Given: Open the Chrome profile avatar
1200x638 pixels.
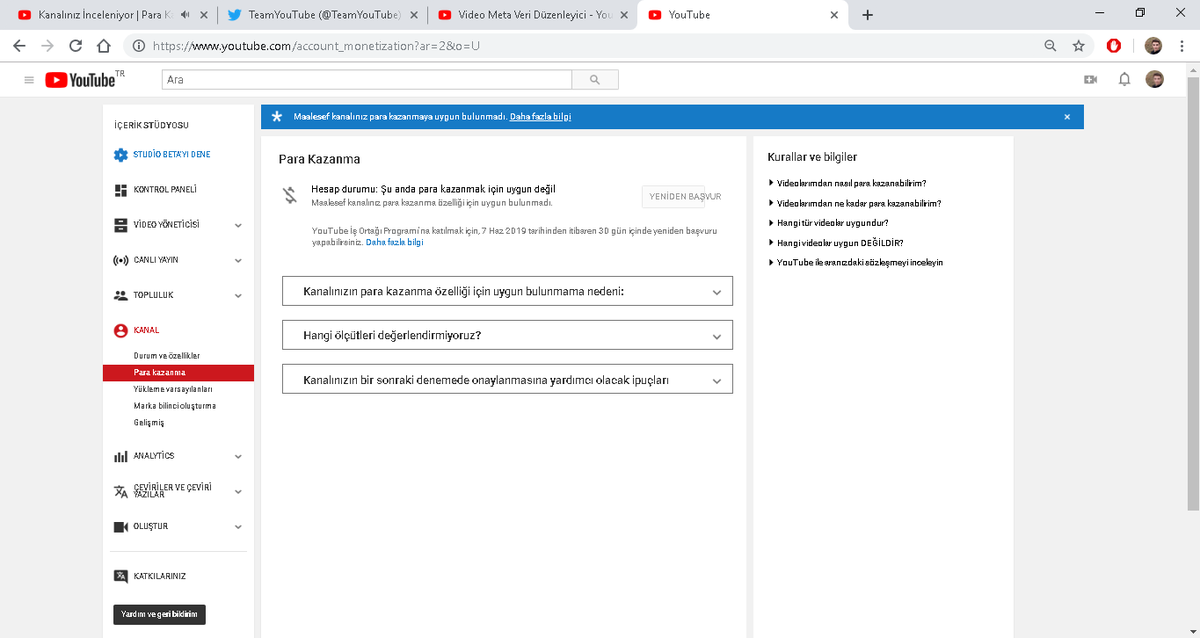Looking at the screenshot, I should point(1153,45).
